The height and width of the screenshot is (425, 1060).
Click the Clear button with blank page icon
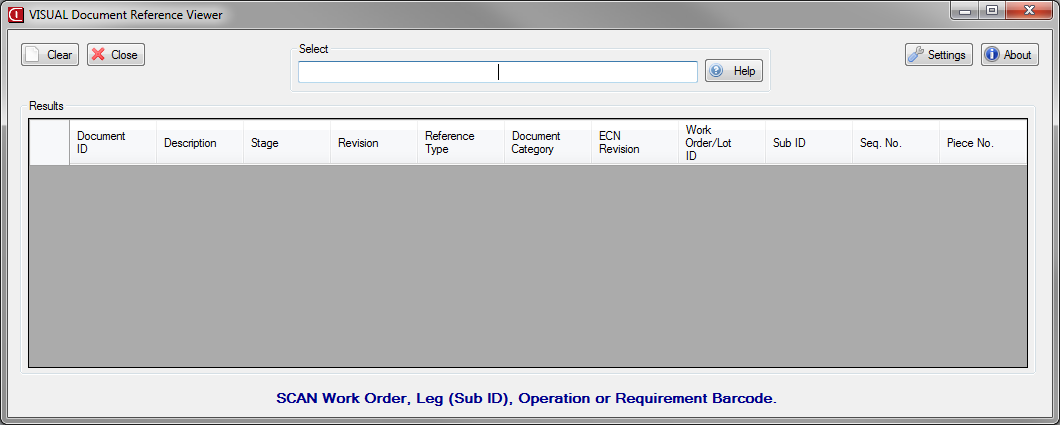point(50,55)
